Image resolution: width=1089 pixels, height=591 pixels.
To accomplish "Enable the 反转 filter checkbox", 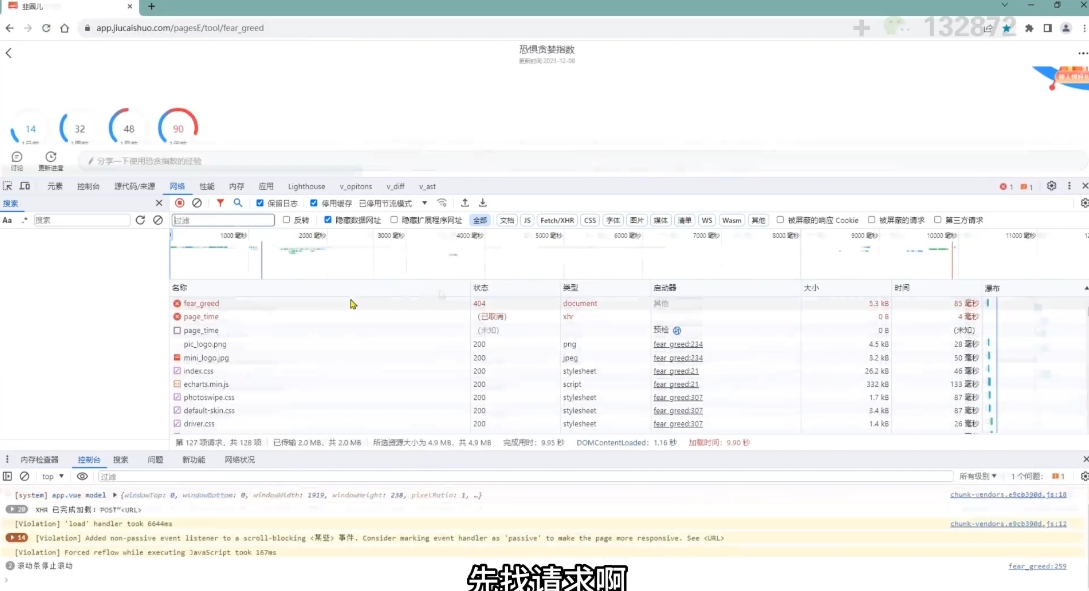I will 285,219.
